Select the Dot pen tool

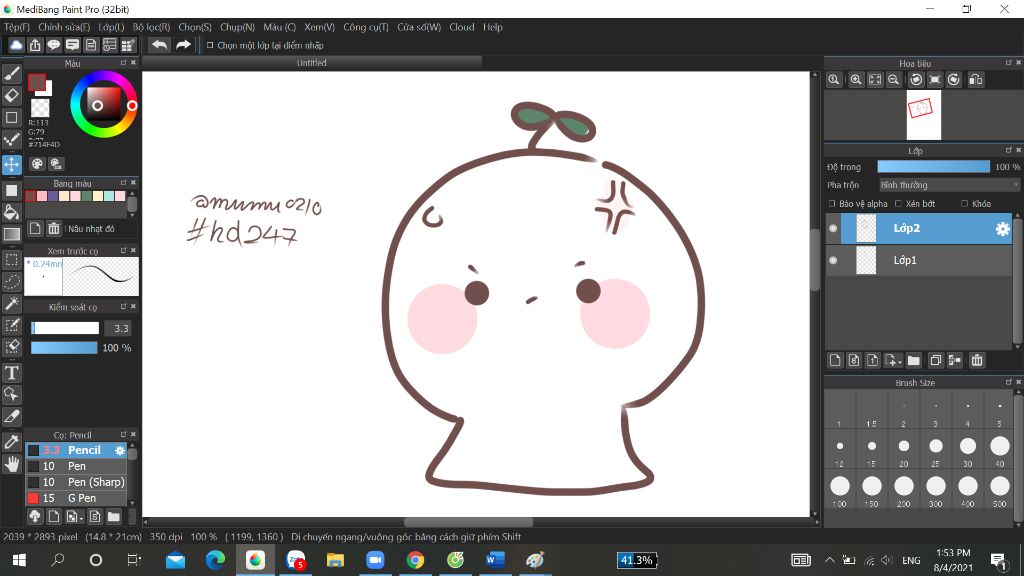12,139
